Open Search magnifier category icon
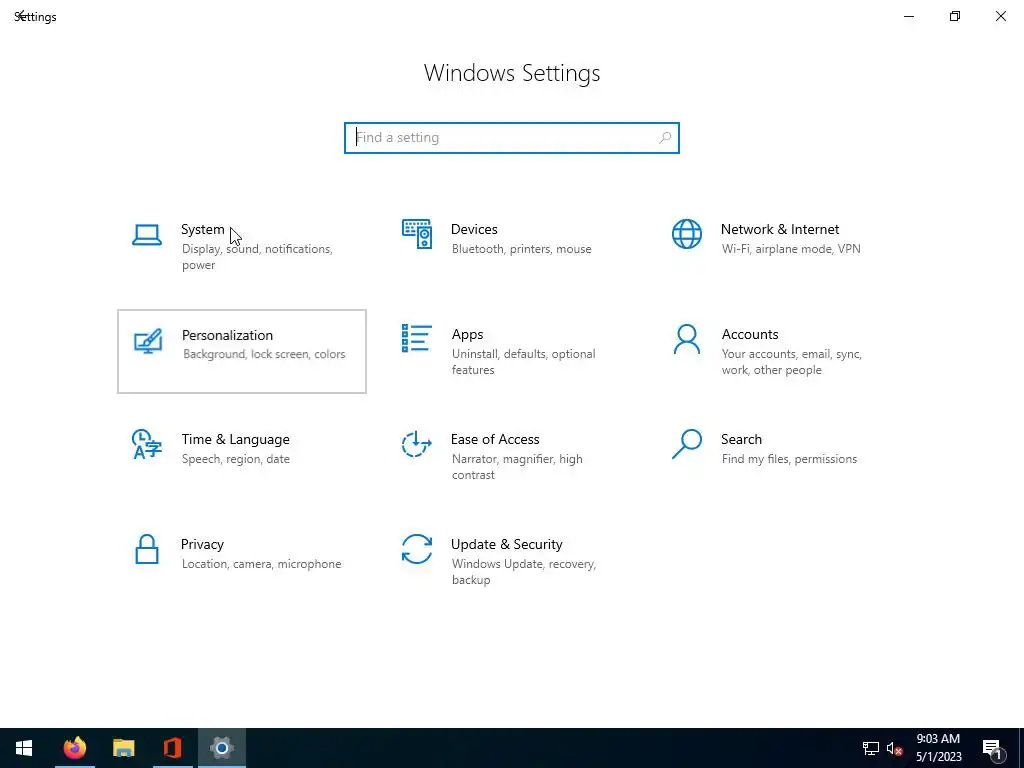This screenshot has height=768, width=1024. coord(687,444)
